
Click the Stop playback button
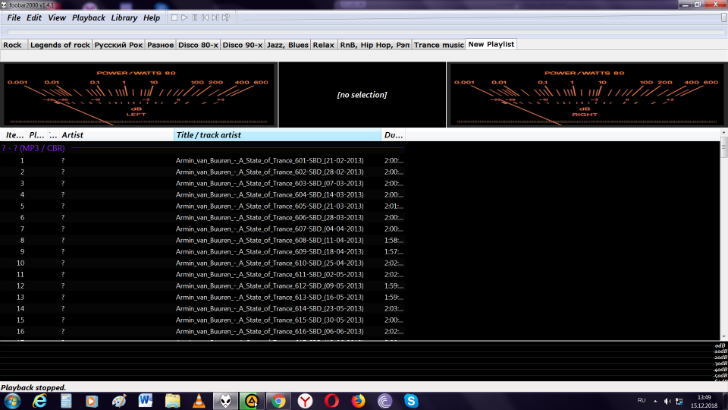(174, 18)
